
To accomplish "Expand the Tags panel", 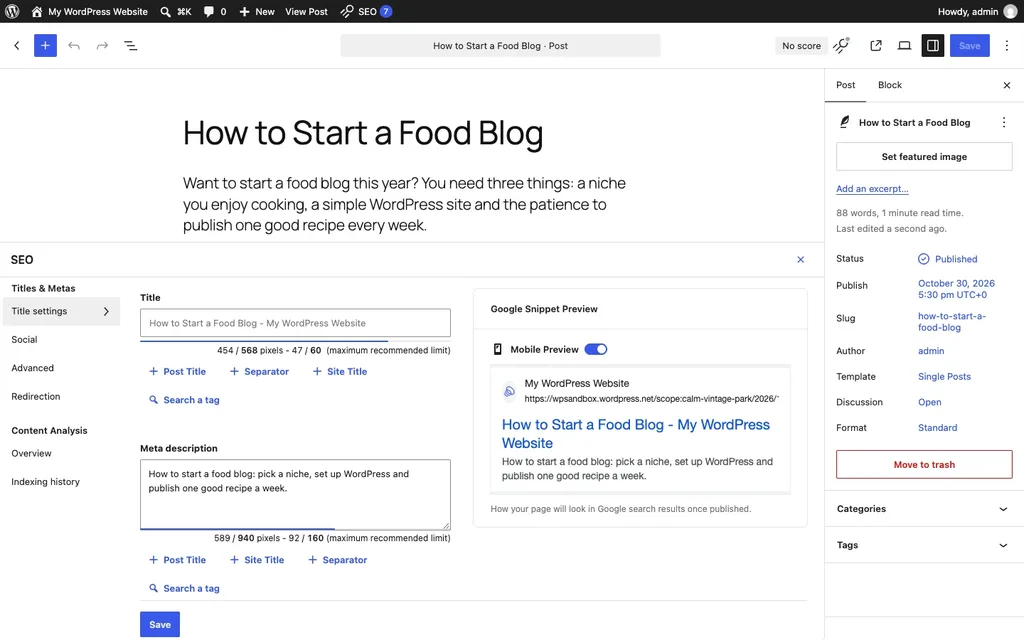I will 924,545.
